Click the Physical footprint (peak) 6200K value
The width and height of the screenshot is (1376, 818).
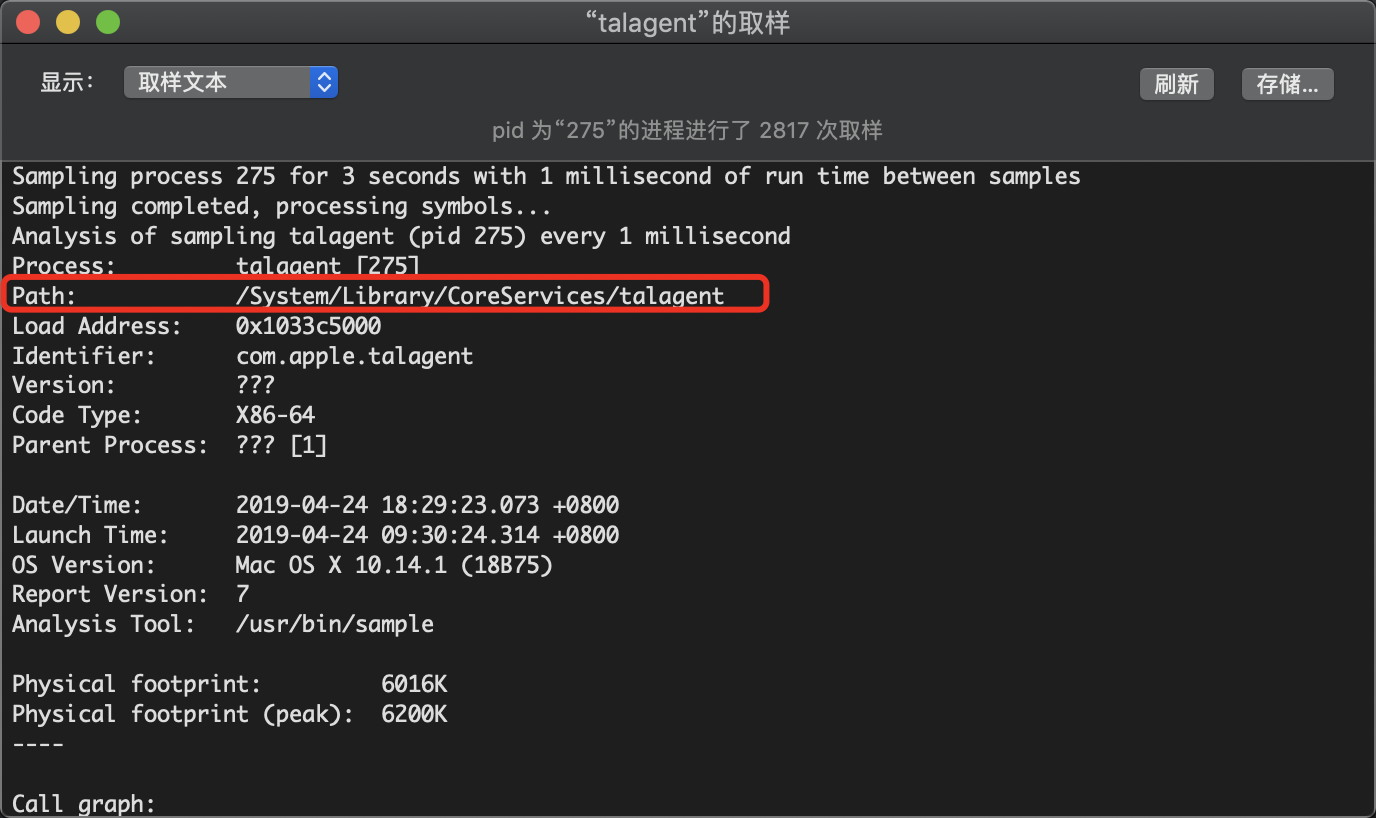(414, 714)
